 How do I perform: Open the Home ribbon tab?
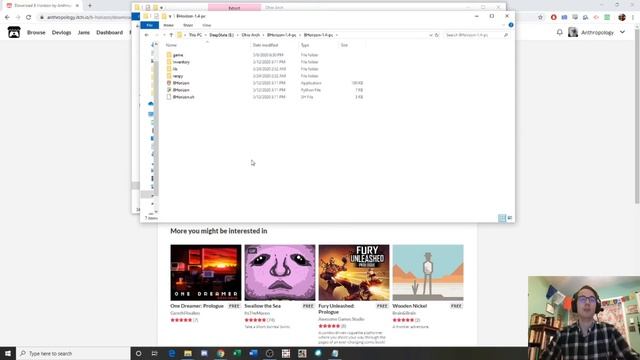(169, 25)
